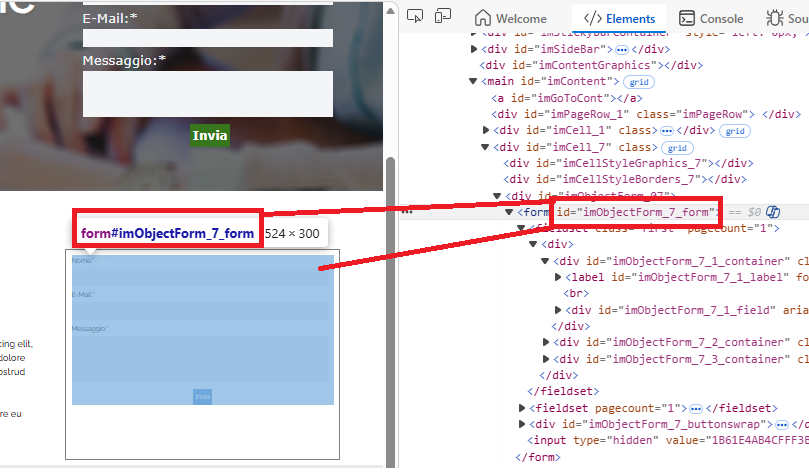Viewport: 809px width, 475px height.
Task: Expand the imObjectForm_7_2_container div
Action: (x=547, y=342)
